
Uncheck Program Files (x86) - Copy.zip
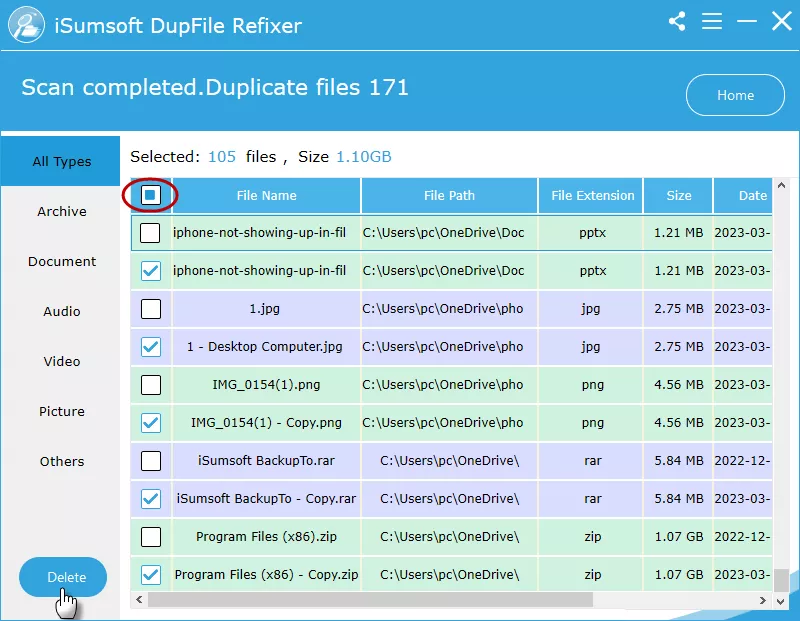[150, 575]
